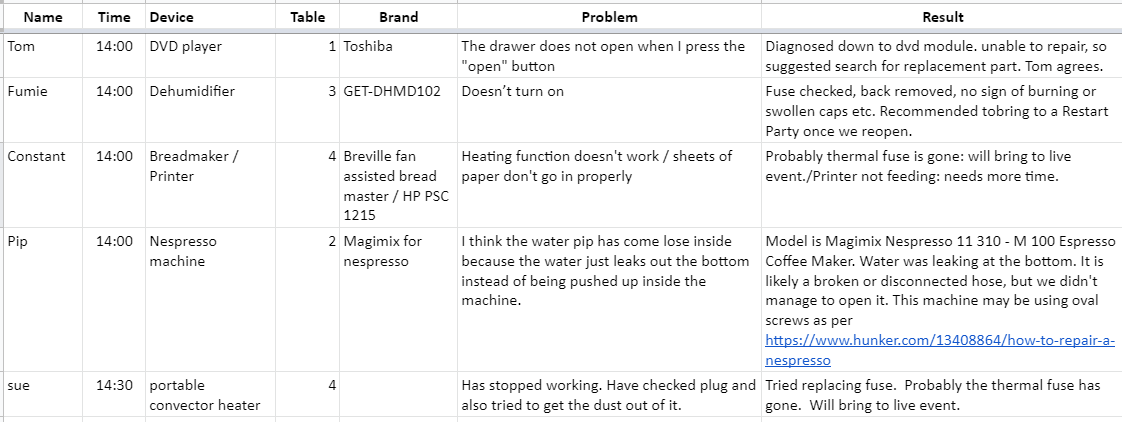Select the Time column header
1122x422 pixels.
[x=114, y=17]
